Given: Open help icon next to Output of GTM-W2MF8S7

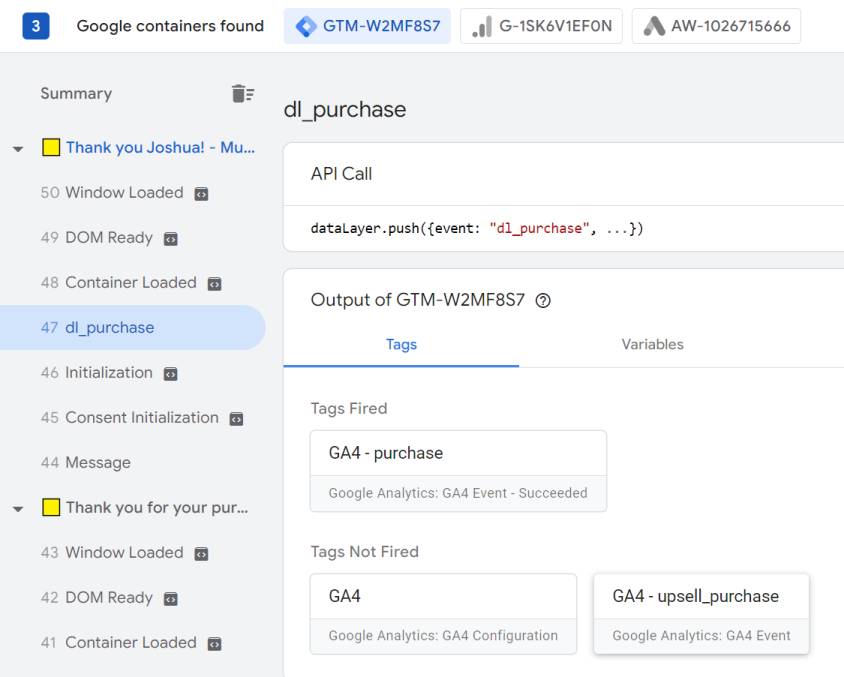Looking at the screenshot, I should 543,300.
